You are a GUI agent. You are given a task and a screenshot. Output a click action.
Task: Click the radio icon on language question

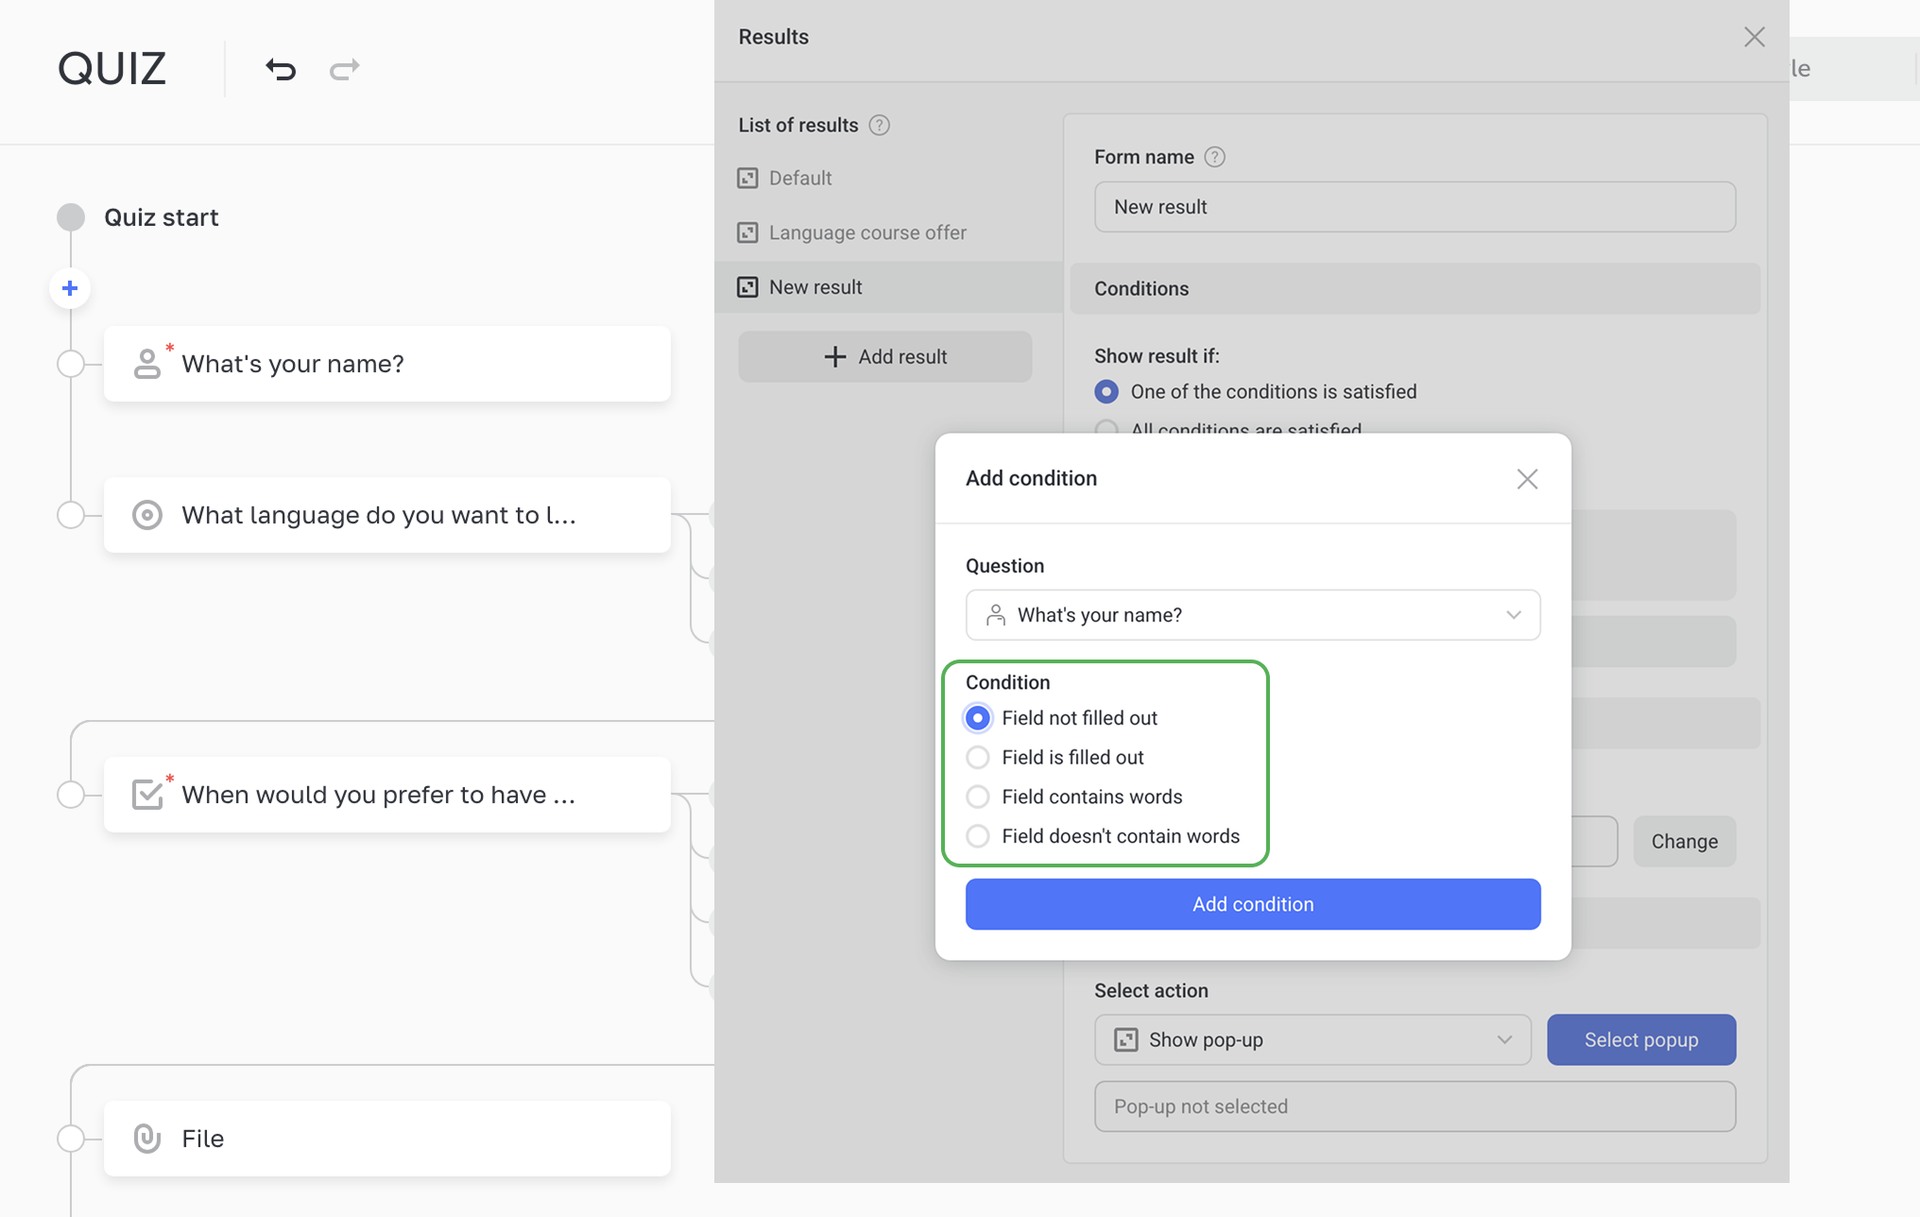pyautogui.click(x=147, y=515)
